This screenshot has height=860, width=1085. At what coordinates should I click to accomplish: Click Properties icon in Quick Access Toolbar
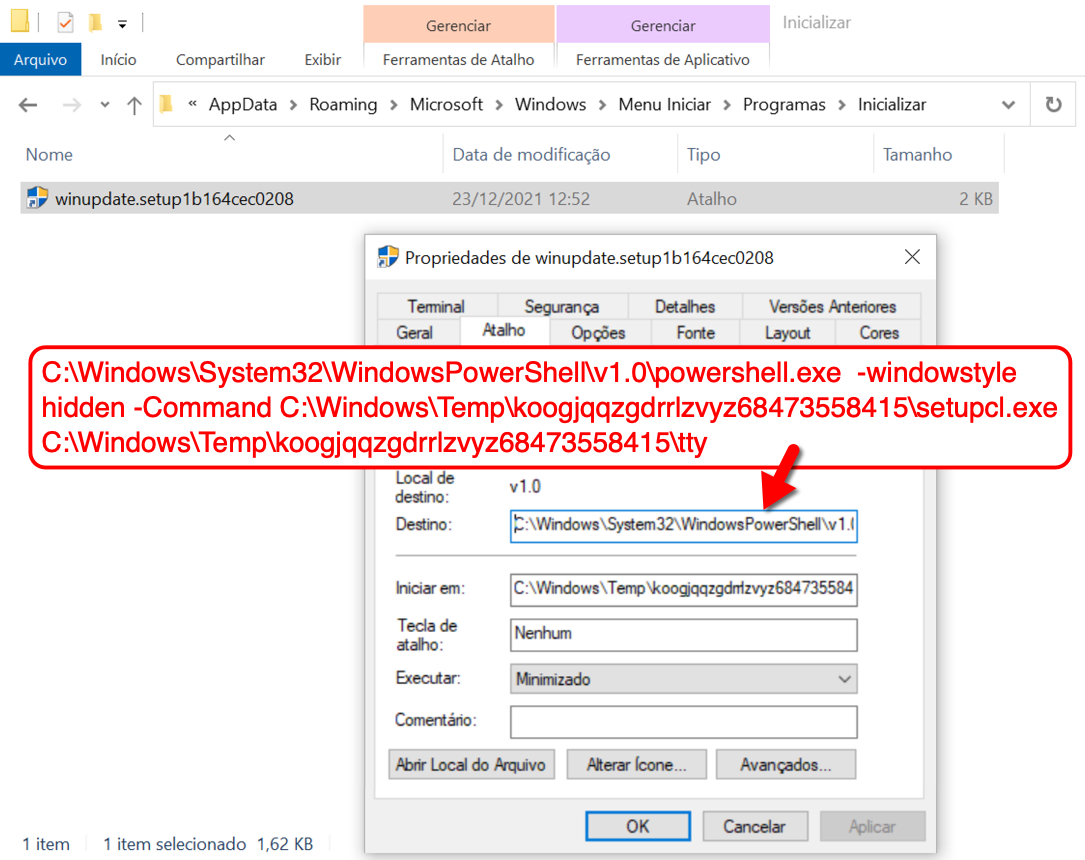click(x=65, y=23)
